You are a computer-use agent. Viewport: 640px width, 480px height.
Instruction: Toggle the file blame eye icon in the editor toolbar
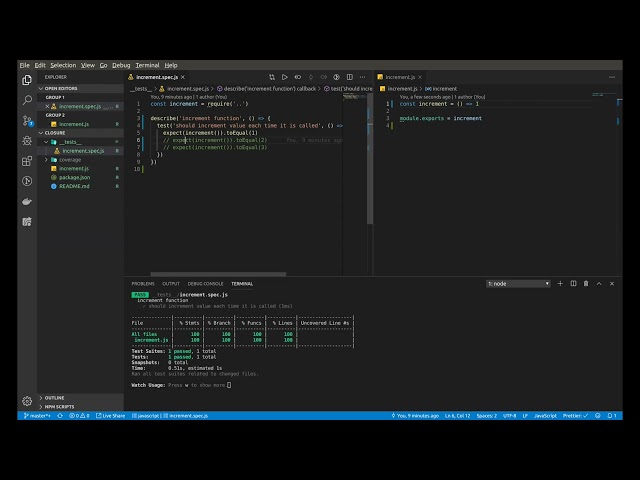coord(298,77)
